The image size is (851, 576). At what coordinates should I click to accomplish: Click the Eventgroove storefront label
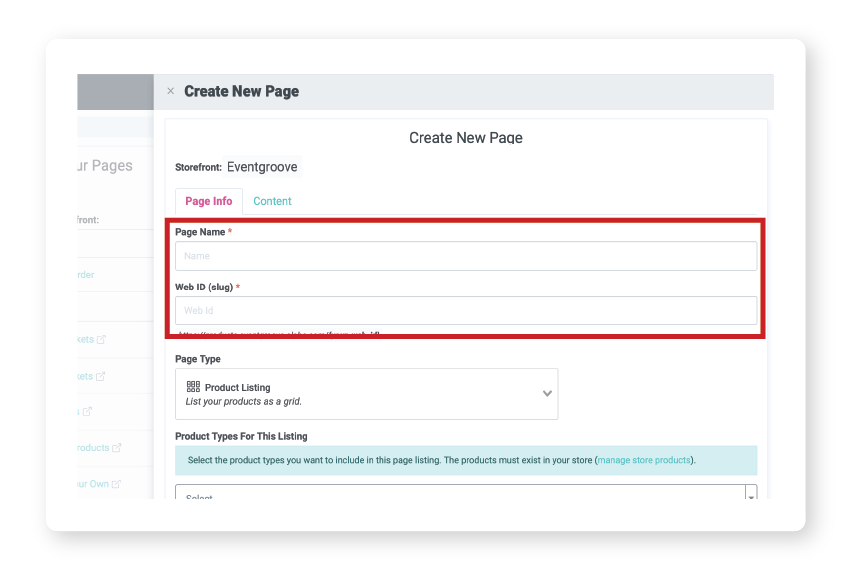tap(262, 167)
